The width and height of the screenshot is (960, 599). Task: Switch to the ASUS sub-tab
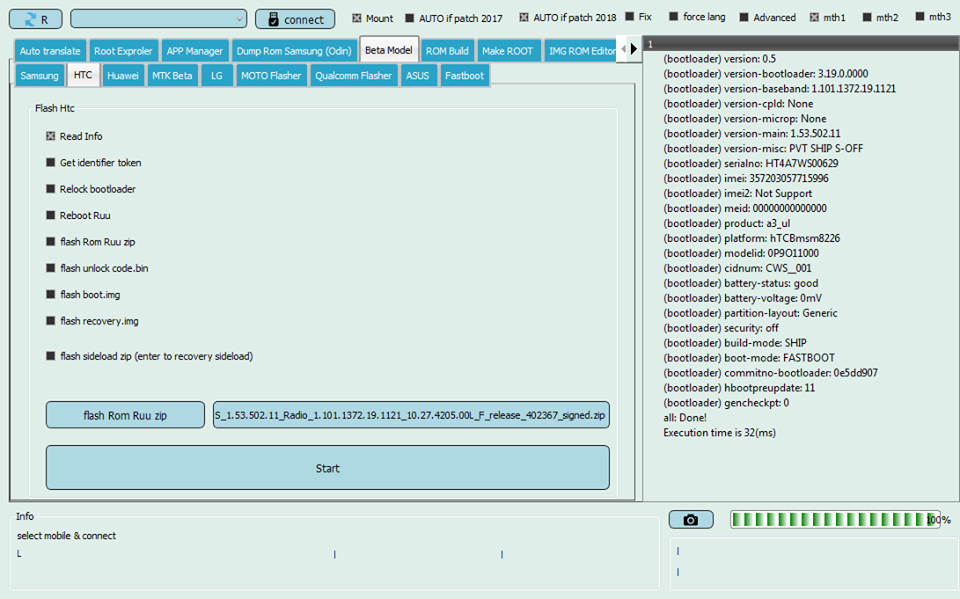(418, 75)
